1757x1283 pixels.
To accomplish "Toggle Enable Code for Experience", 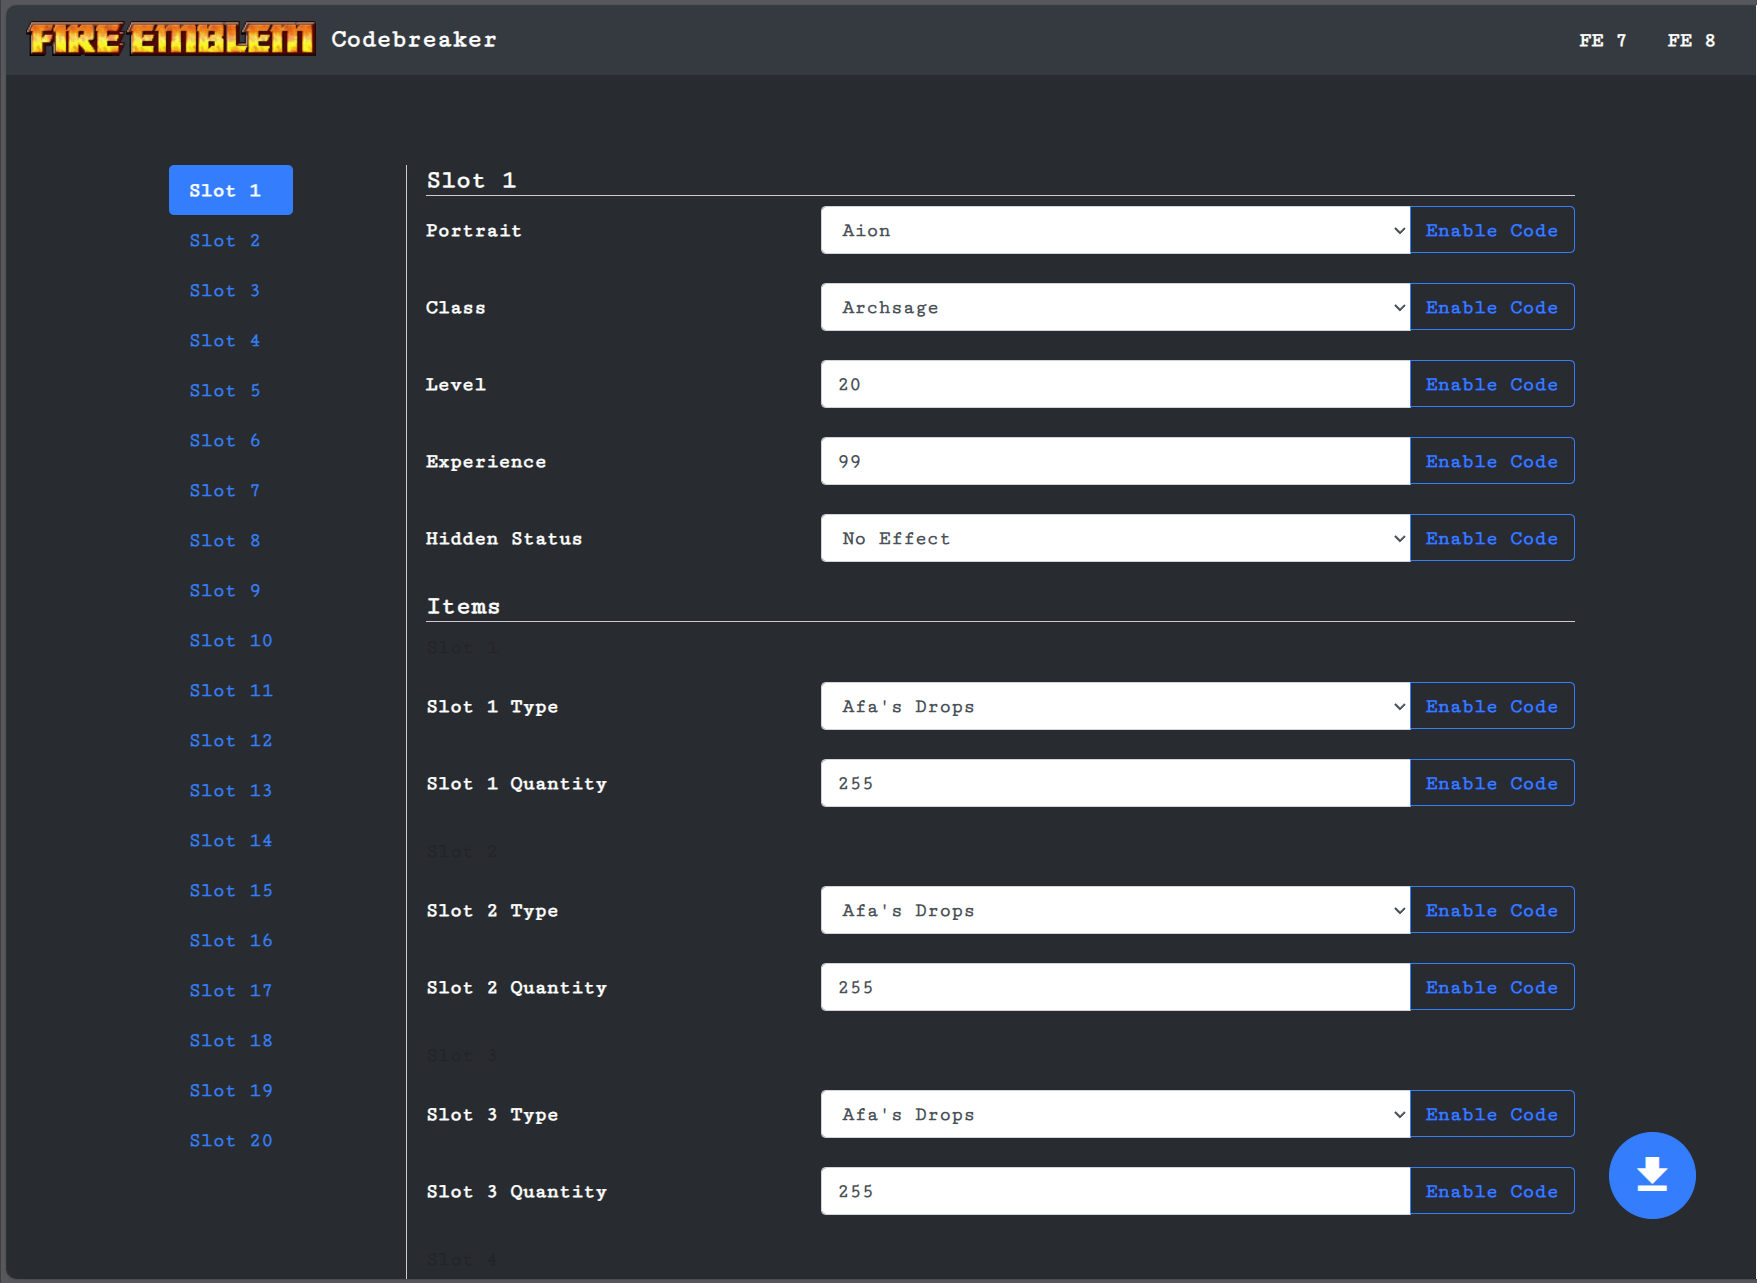I will [x=1491, y=461].
